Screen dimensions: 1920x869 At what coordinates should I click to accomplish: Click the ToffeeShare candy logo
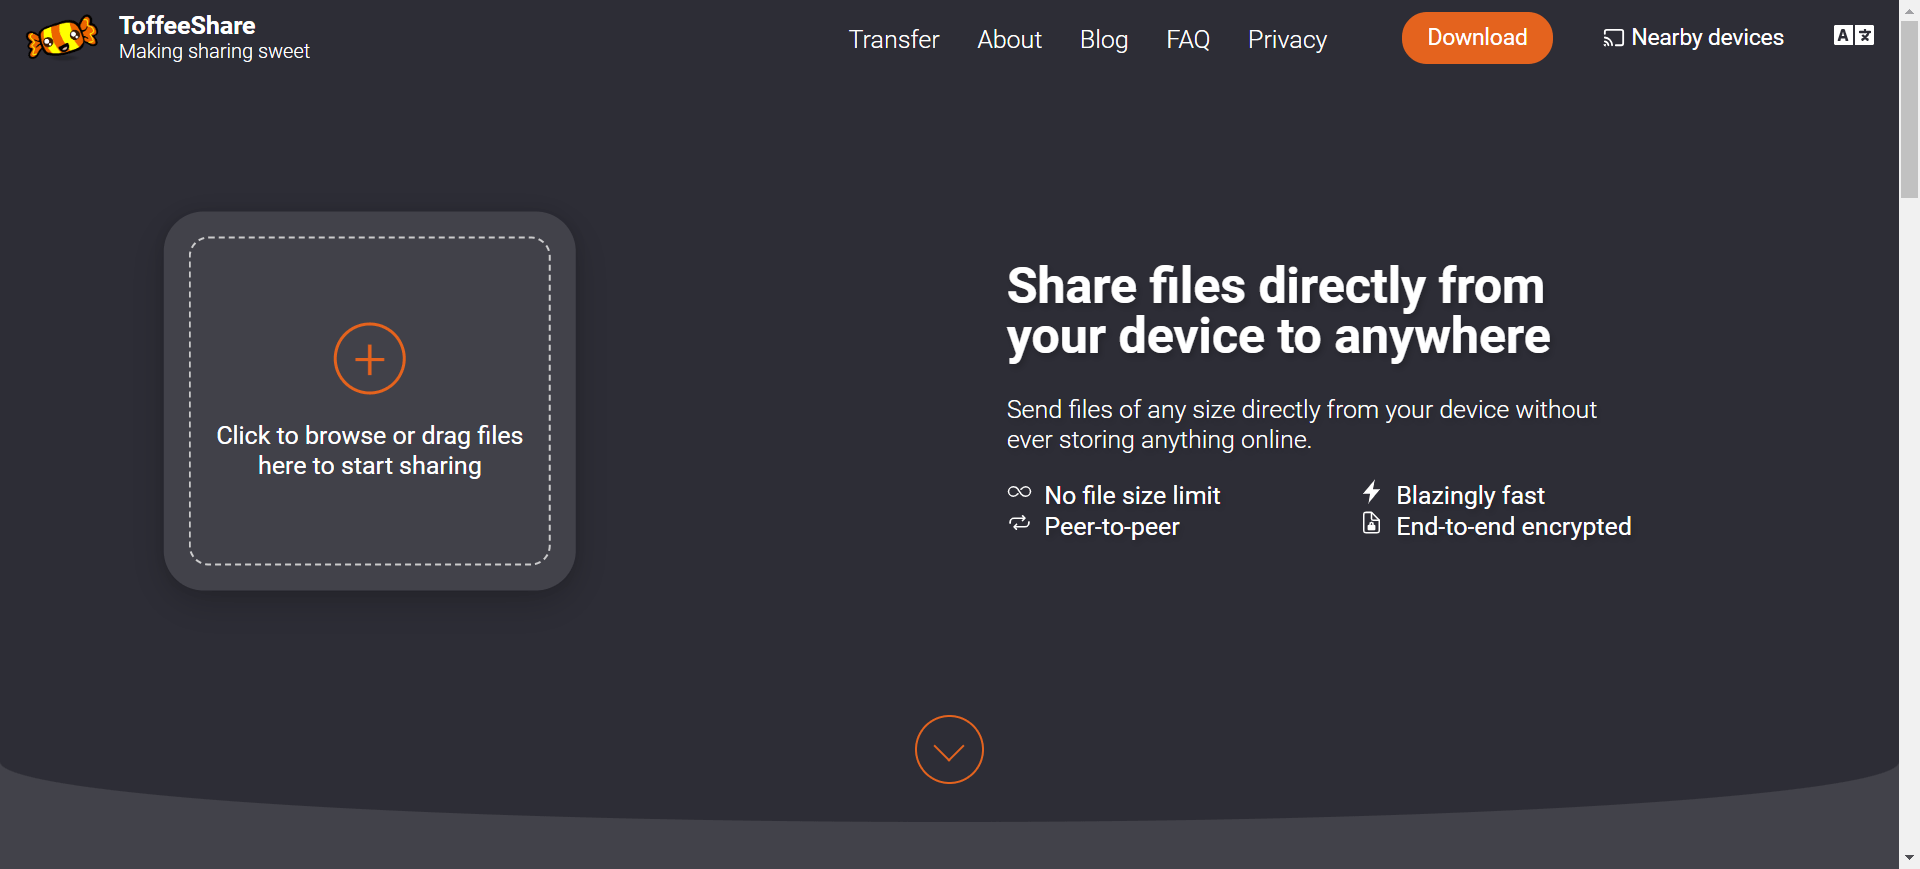pos(62,38)
